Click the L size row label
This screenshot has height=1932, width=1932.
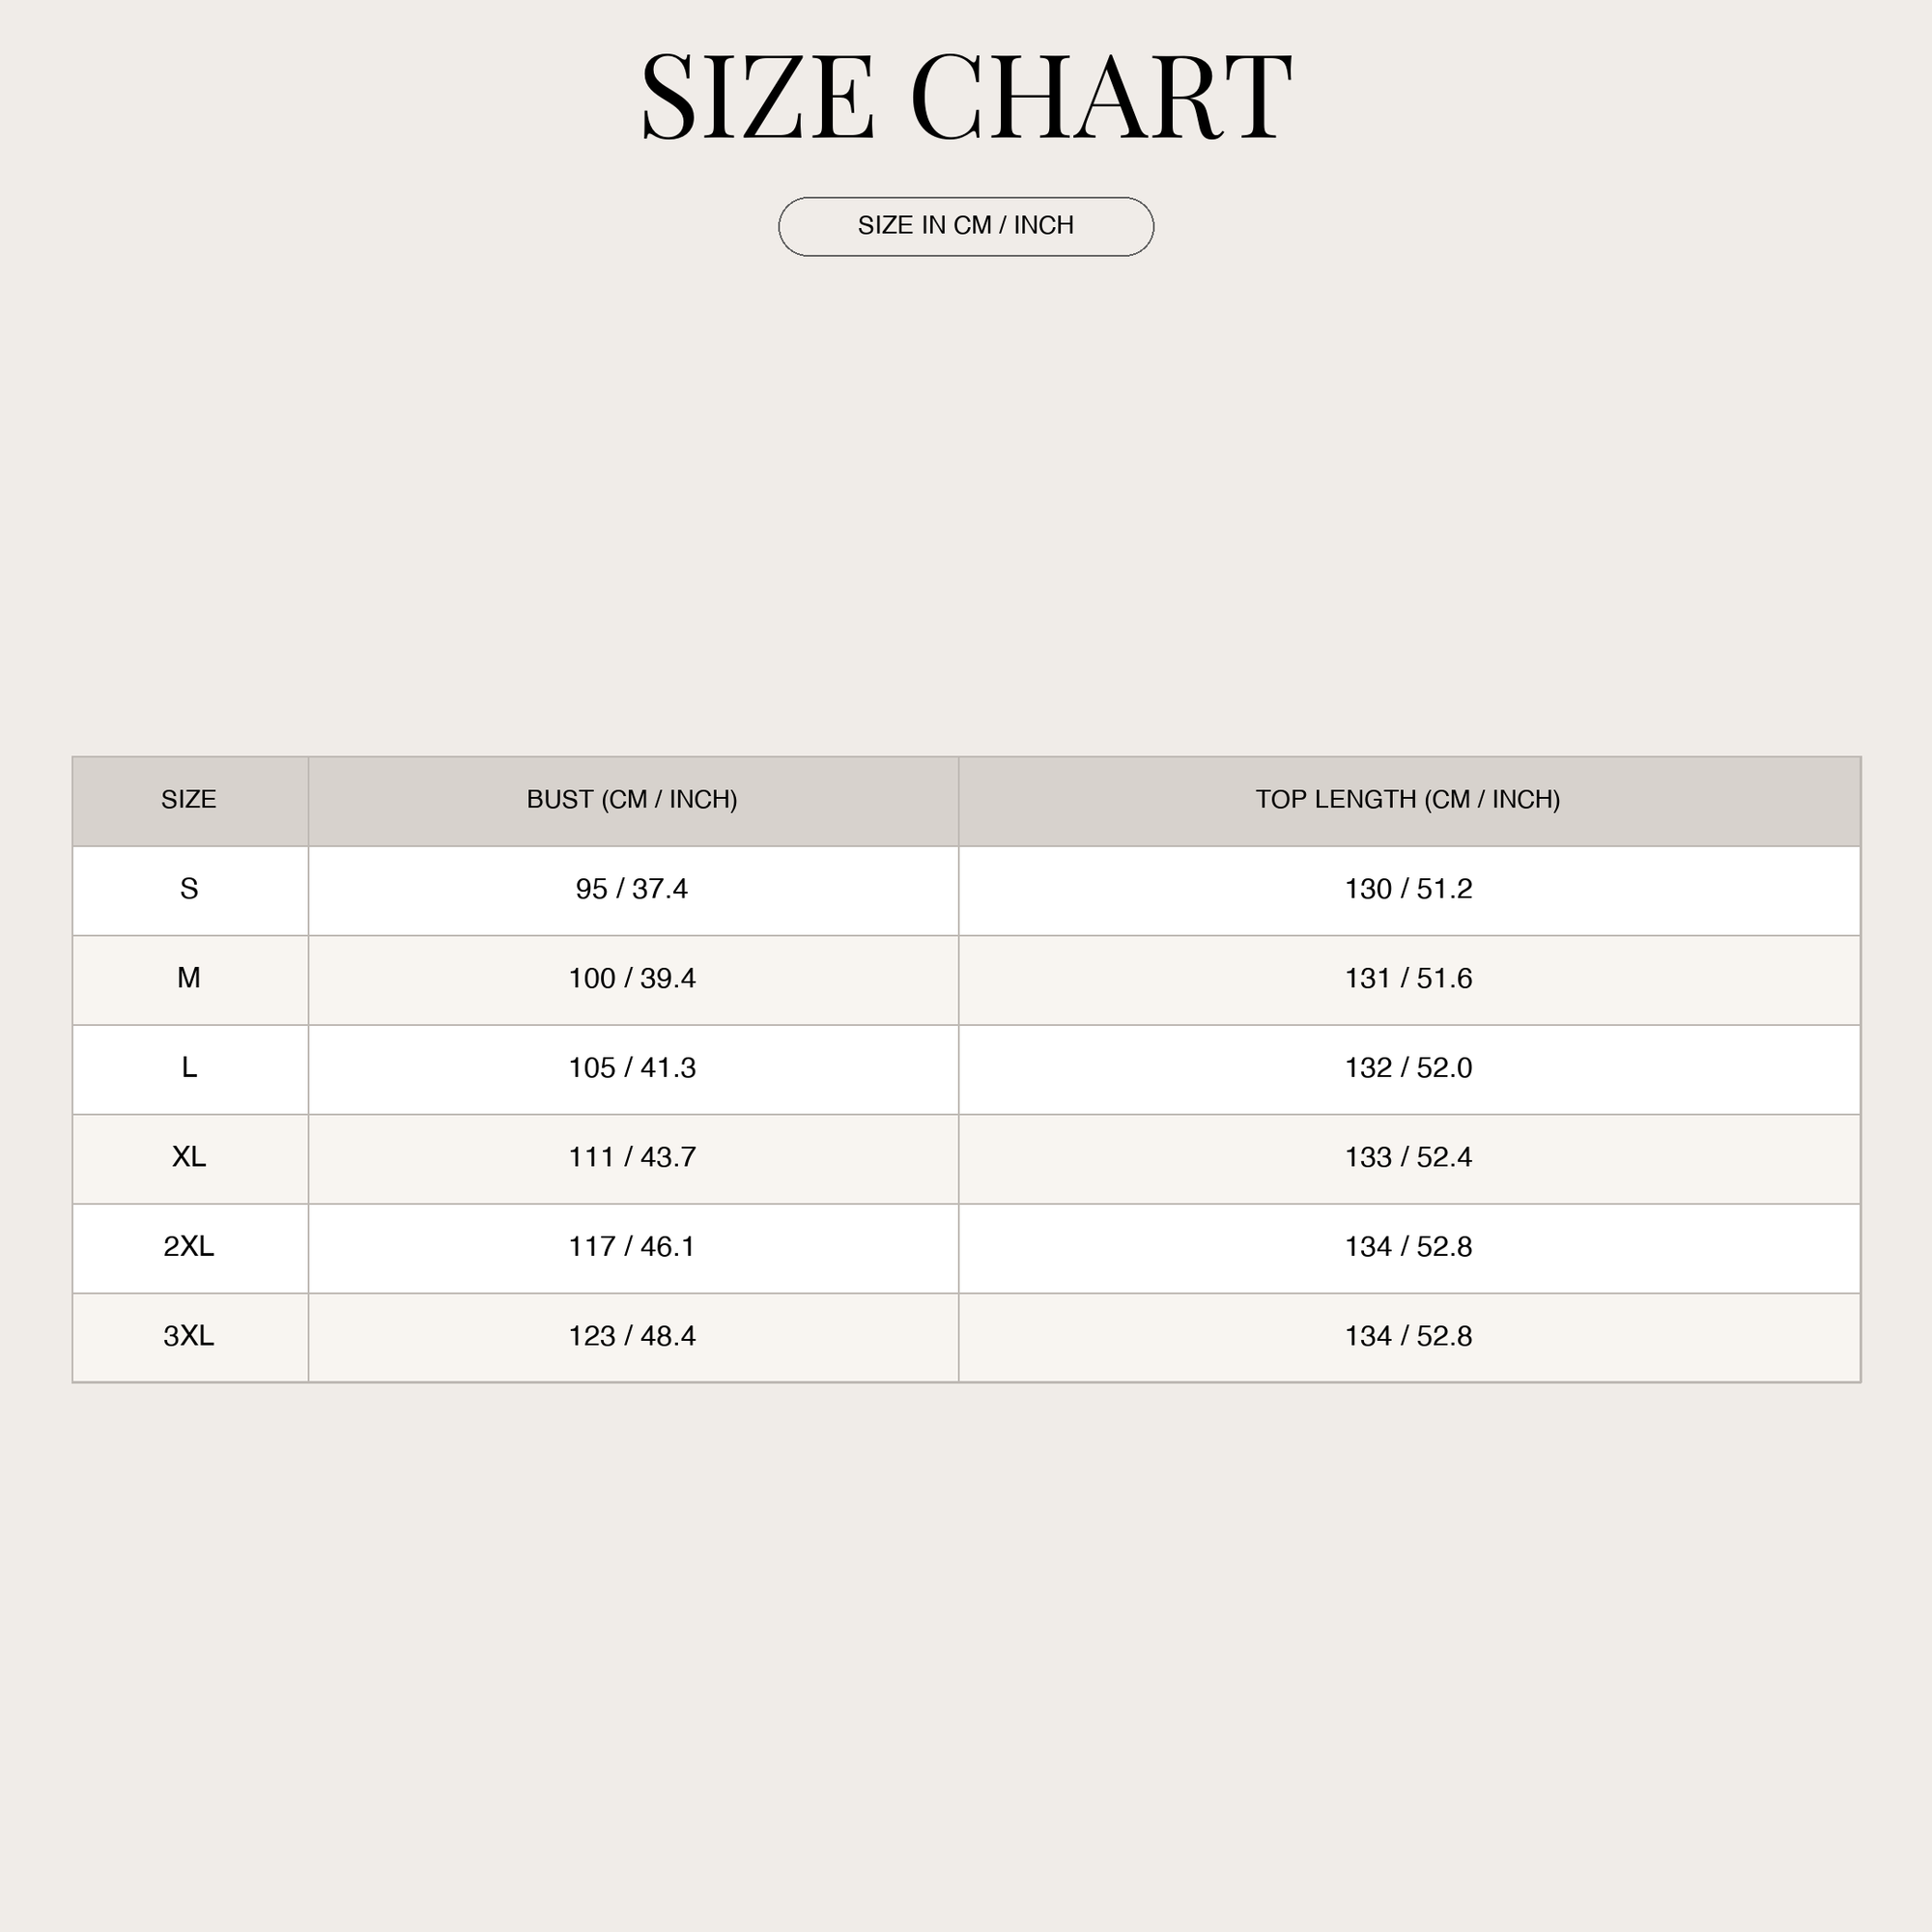pos(189,1068)
